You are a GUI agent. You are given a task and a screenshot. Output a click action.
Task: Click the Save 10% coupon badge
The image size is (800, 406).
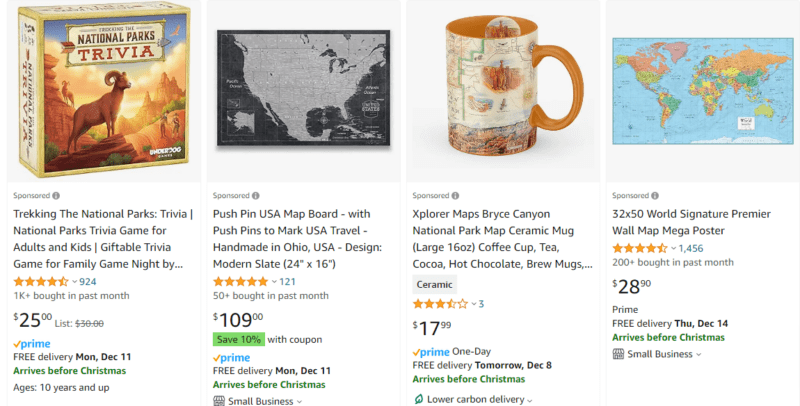click(238, 338)
